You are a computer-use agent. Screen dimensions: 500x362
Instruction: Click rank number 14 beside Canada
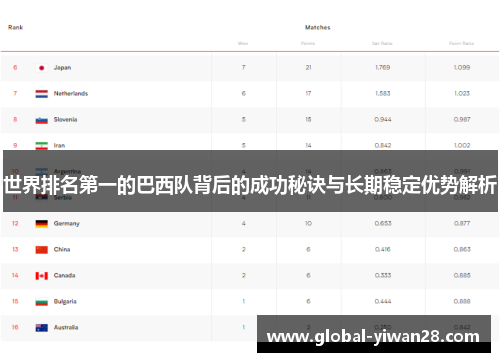click(x=15, y=275)
